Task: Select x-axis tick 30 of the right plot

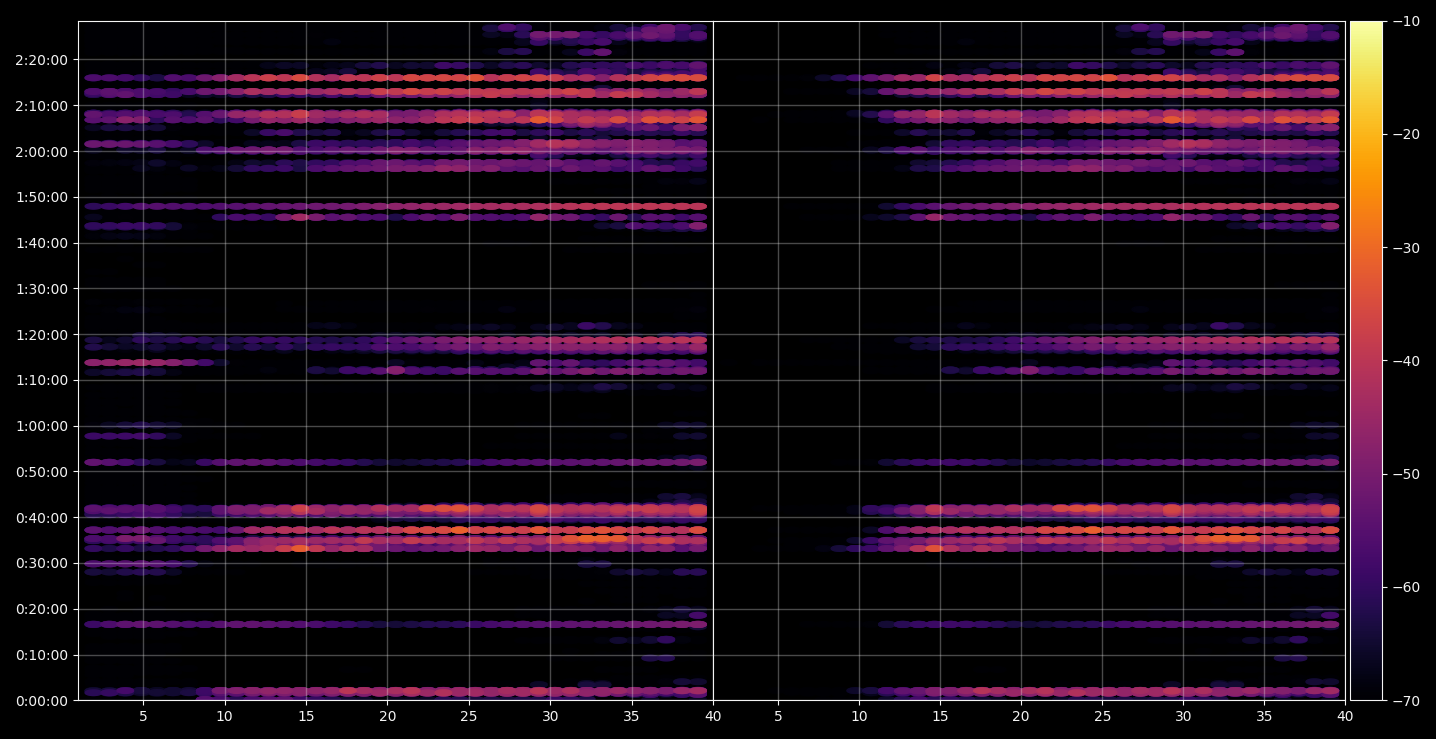Action: click(x=1183, y=716)
